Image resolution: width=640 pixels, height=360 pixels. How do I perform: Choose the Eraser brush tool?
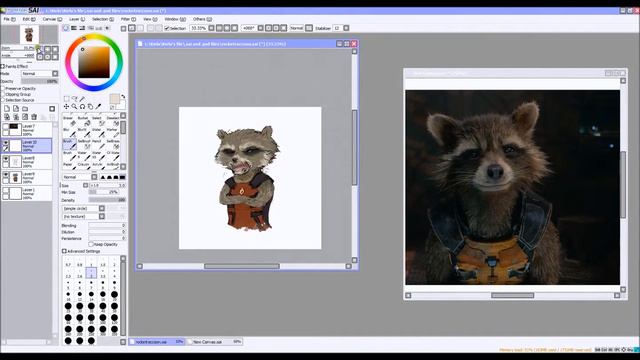click(69, 121)
